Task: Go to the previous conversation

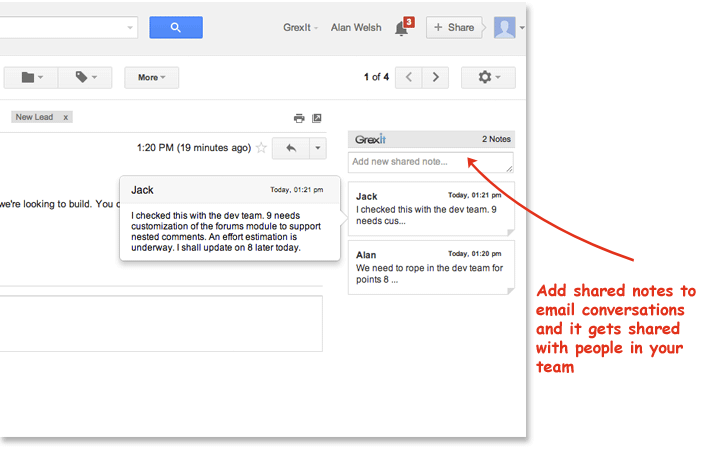Action: coord(409,77)
